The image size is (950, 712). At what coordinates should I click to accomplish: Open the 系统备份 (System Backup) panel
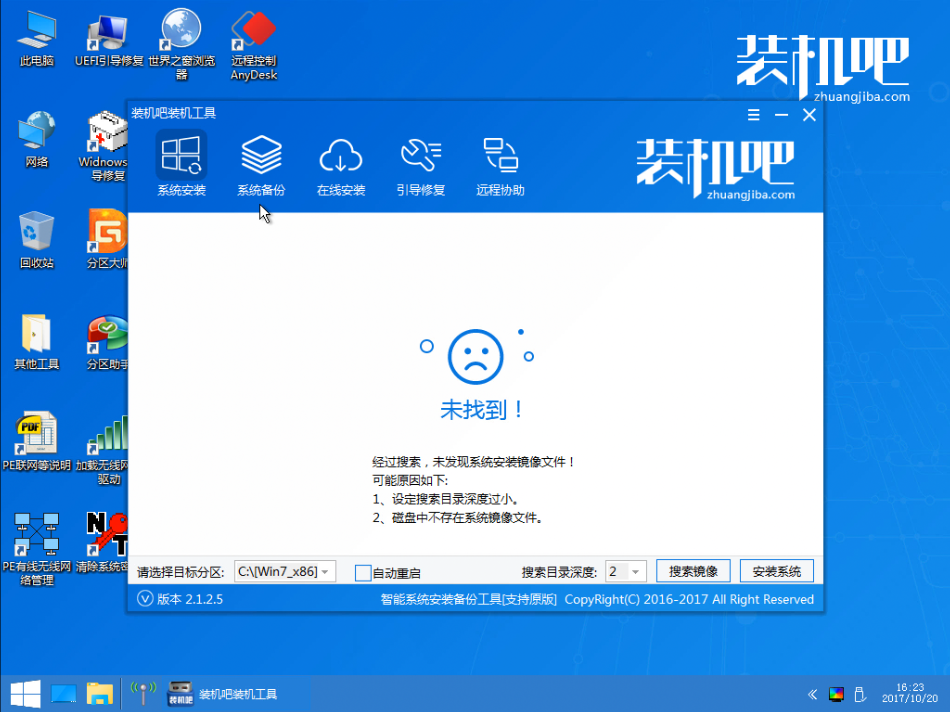262,165
